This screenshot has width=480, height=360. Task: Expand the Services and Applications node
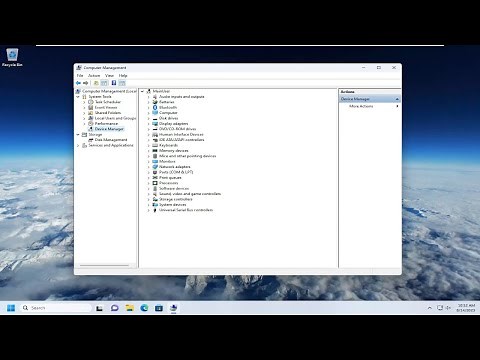pyautogui.click(x=78, y=145)
